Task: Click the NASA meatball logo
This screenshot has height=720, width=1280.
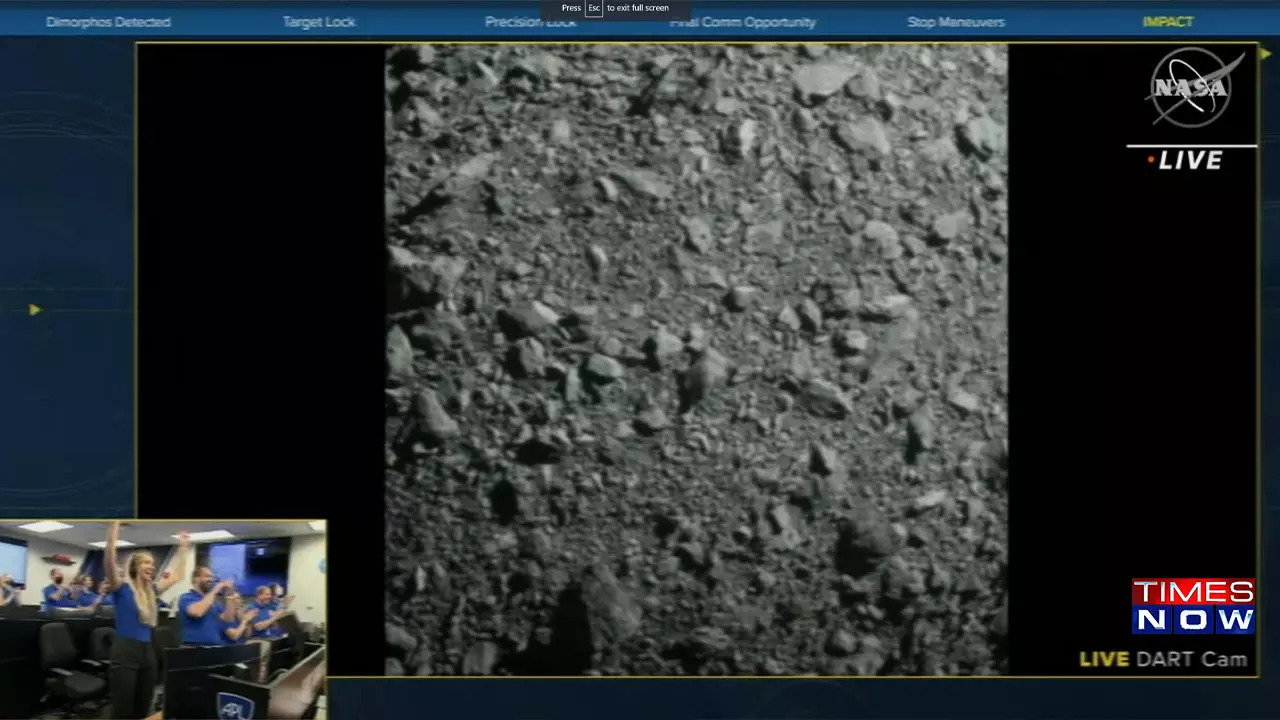Action: (x=1192, y=88)
